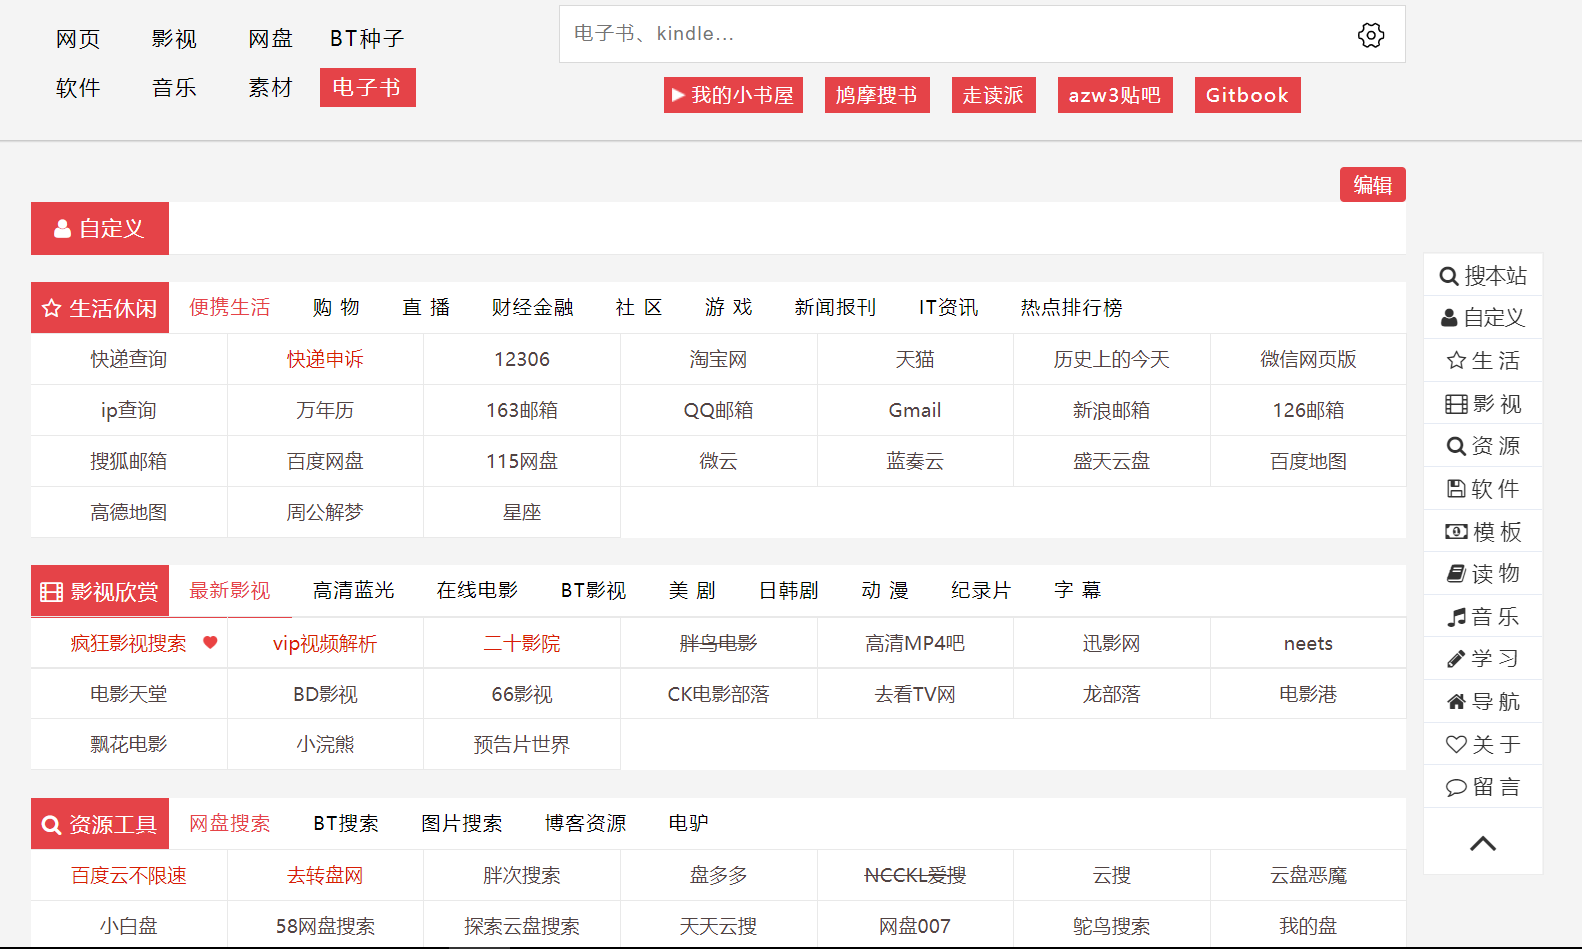1582x949 pixels.
Task: Open 搜本站 magnifier in sidebar
Action: pyautogui.click(x=1449, y=276)
